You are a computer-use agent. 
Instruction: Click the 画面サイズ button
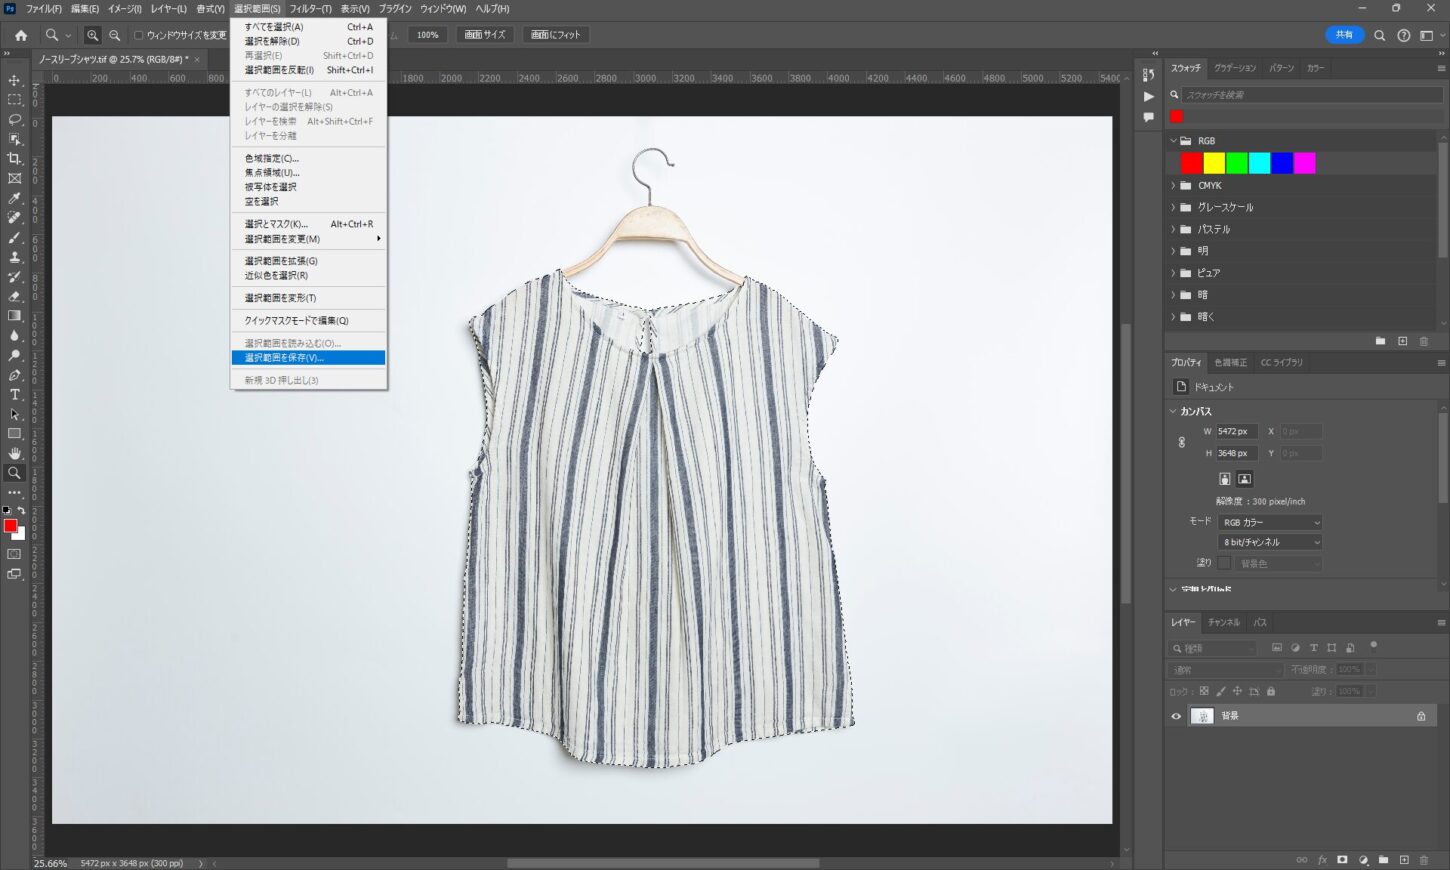[485, 35]
